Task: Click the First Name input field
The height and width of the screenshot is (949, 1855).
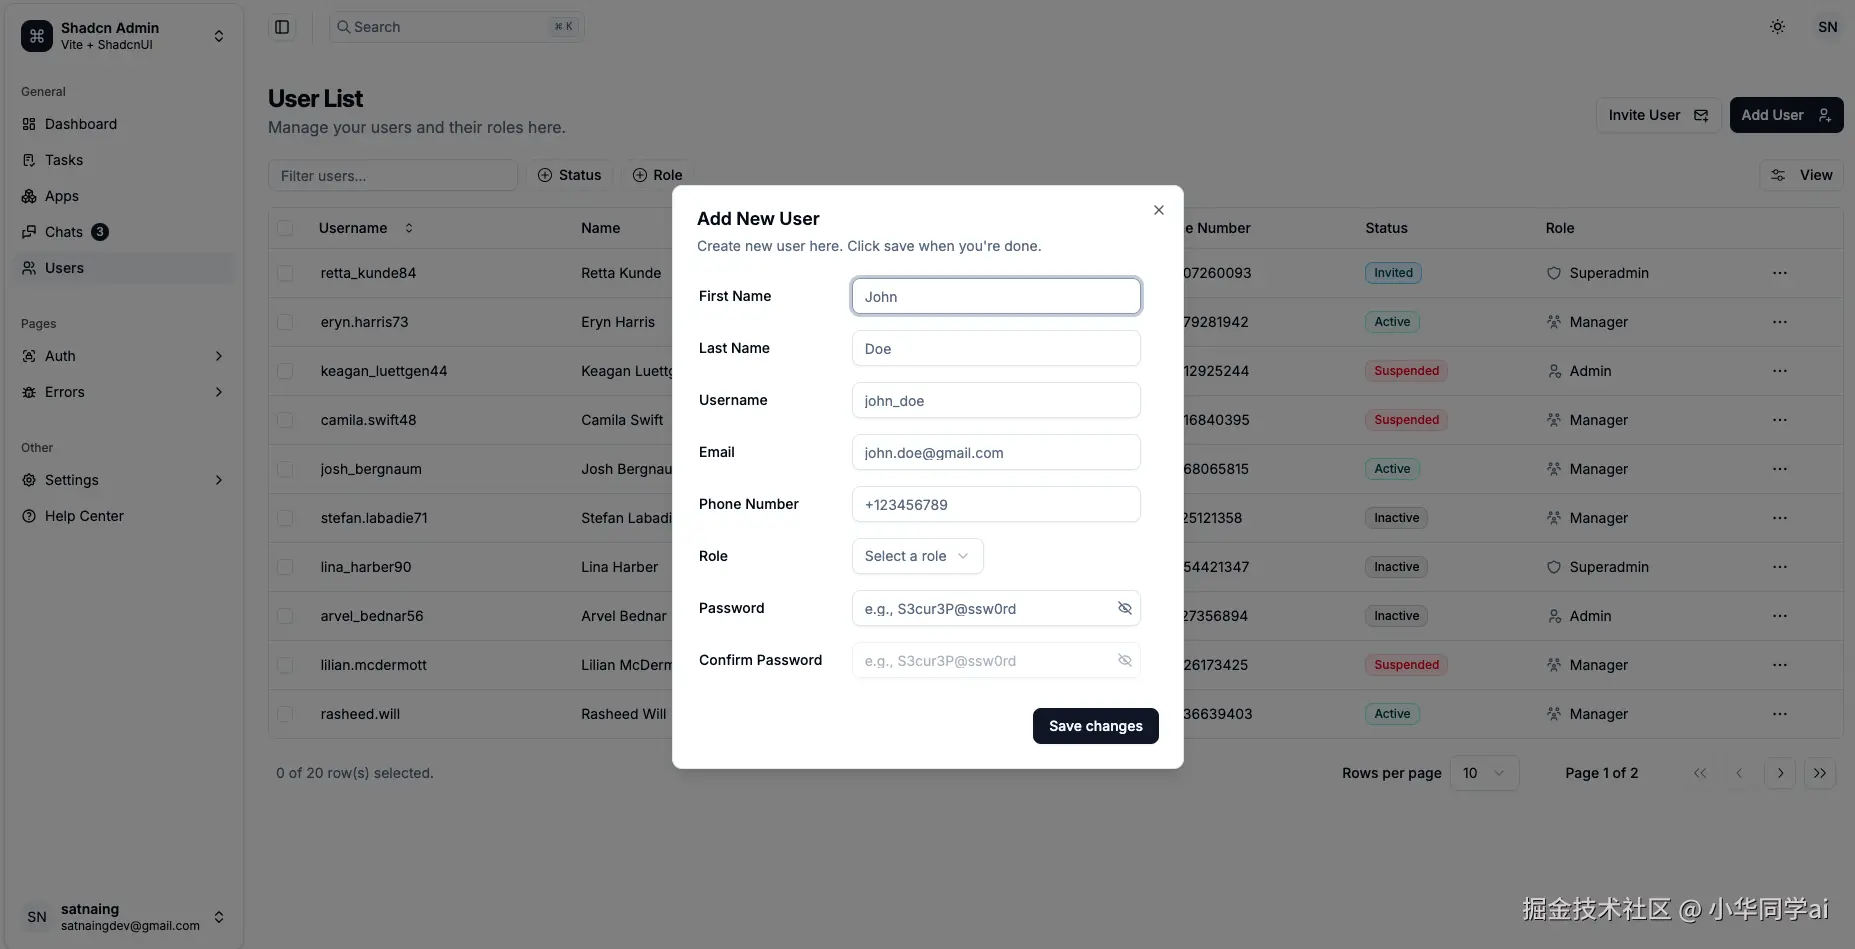Action: point(995,296)
